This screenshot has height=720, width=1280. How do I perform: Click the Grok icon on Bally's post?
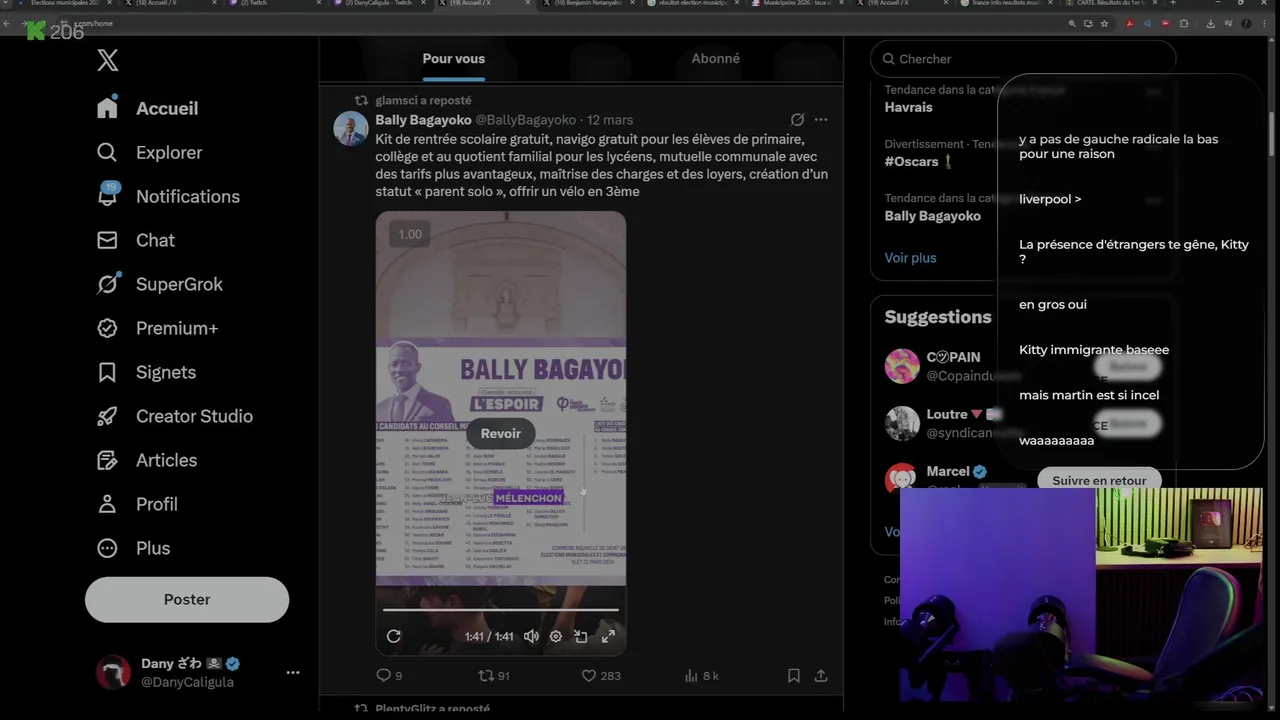point(797,120)
